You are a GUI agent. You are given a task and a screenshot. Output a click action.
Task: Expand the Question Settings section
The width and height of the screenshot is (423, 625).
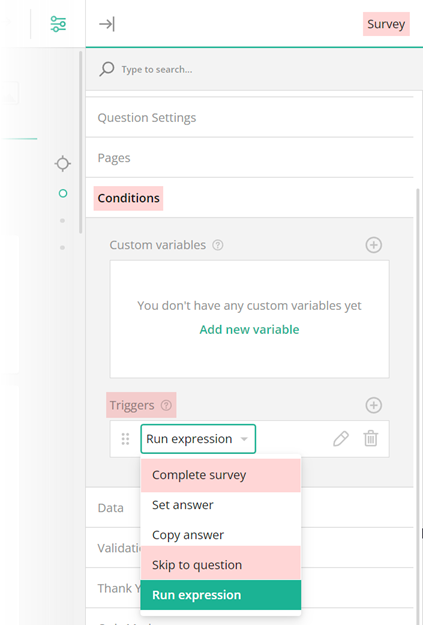click(250, 118)
